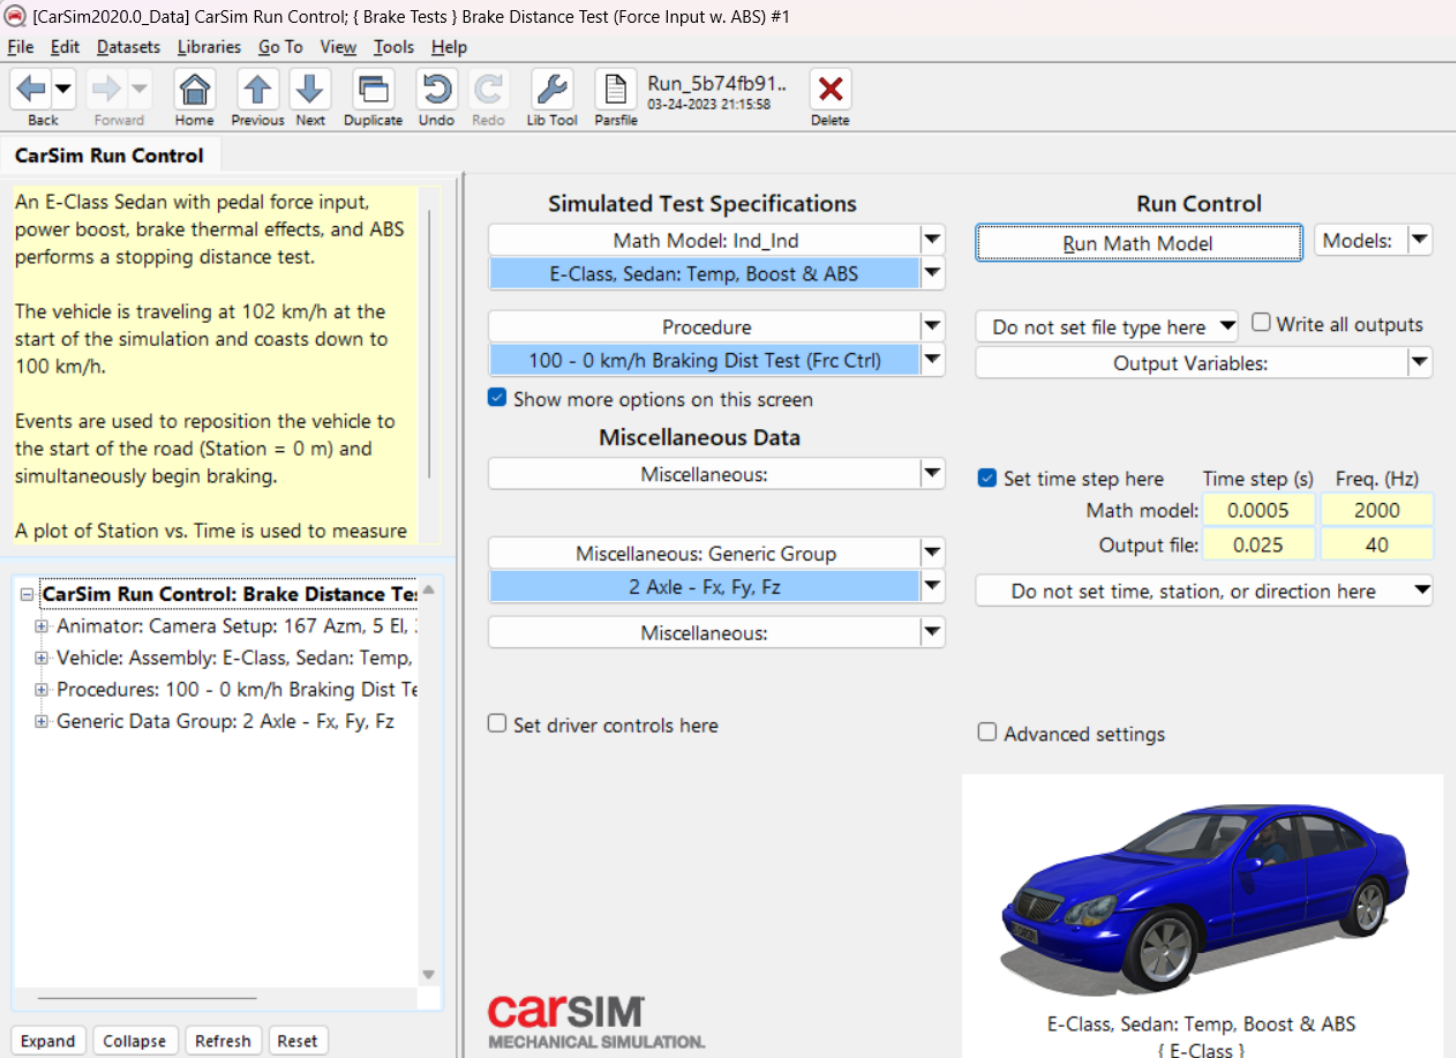Delete the run with the red X
The height and width of the screenshot is (1058, 1456).
830,90
